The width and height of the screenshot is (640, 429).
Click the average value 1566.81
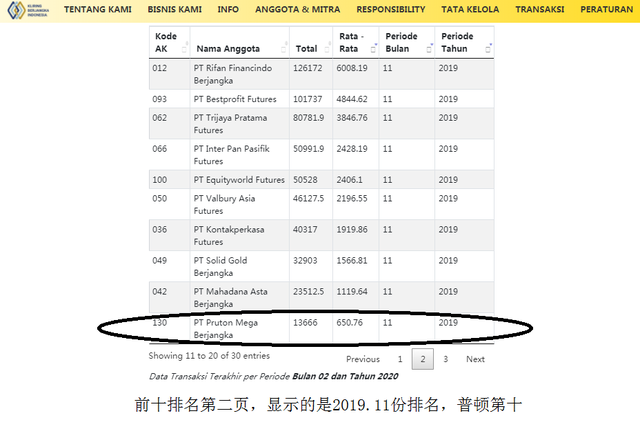(352, 261)
